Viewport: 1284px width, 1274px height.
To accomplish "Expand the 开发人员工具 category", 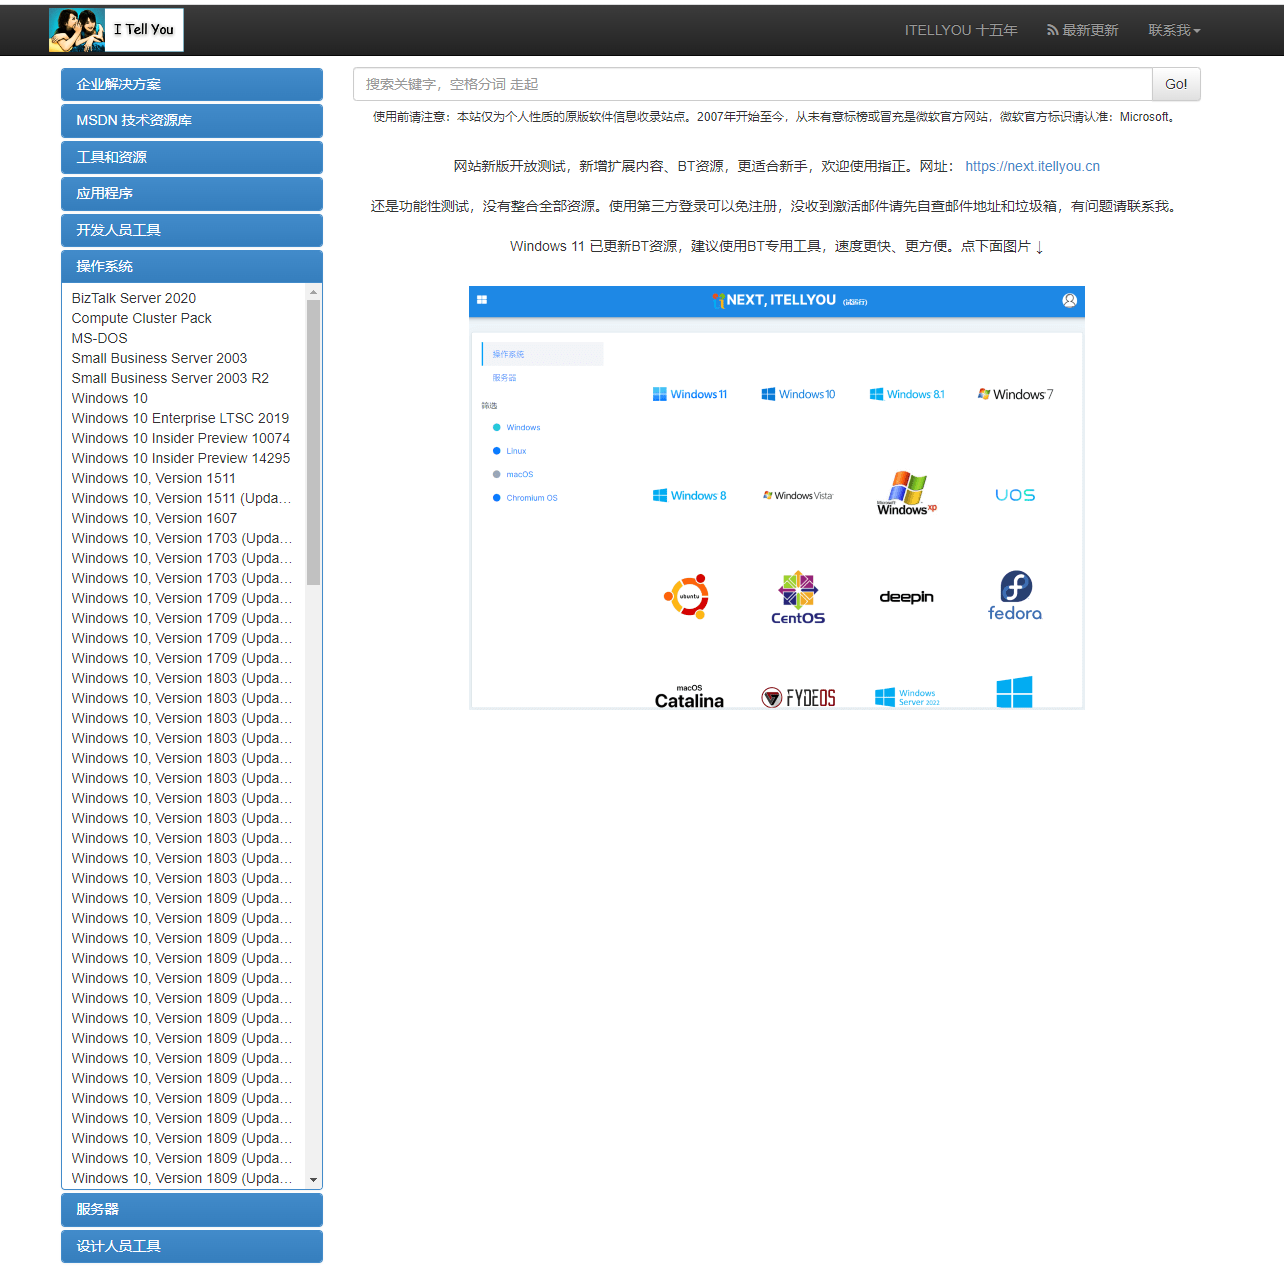I will [192, 230].
